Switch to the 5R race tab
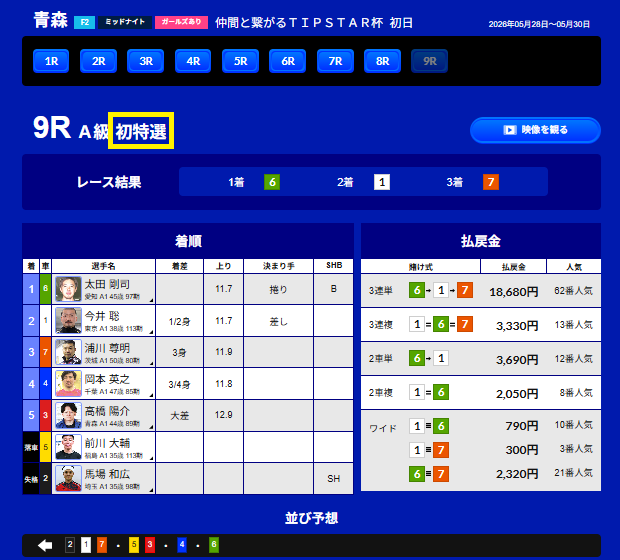This screenshot has width=620, height=560. [x=240, y=61]
